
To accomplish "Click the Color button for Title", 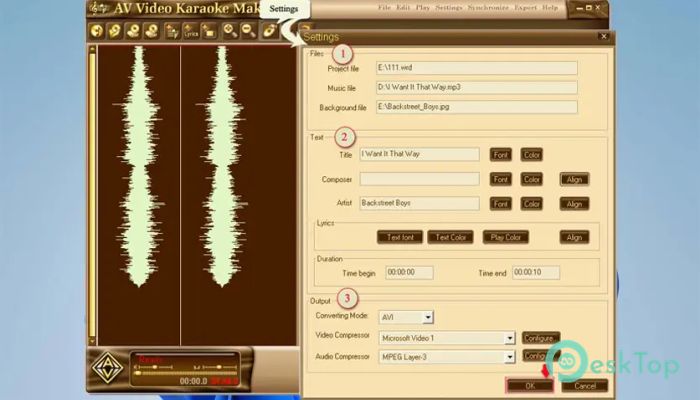I will point(531,155).
